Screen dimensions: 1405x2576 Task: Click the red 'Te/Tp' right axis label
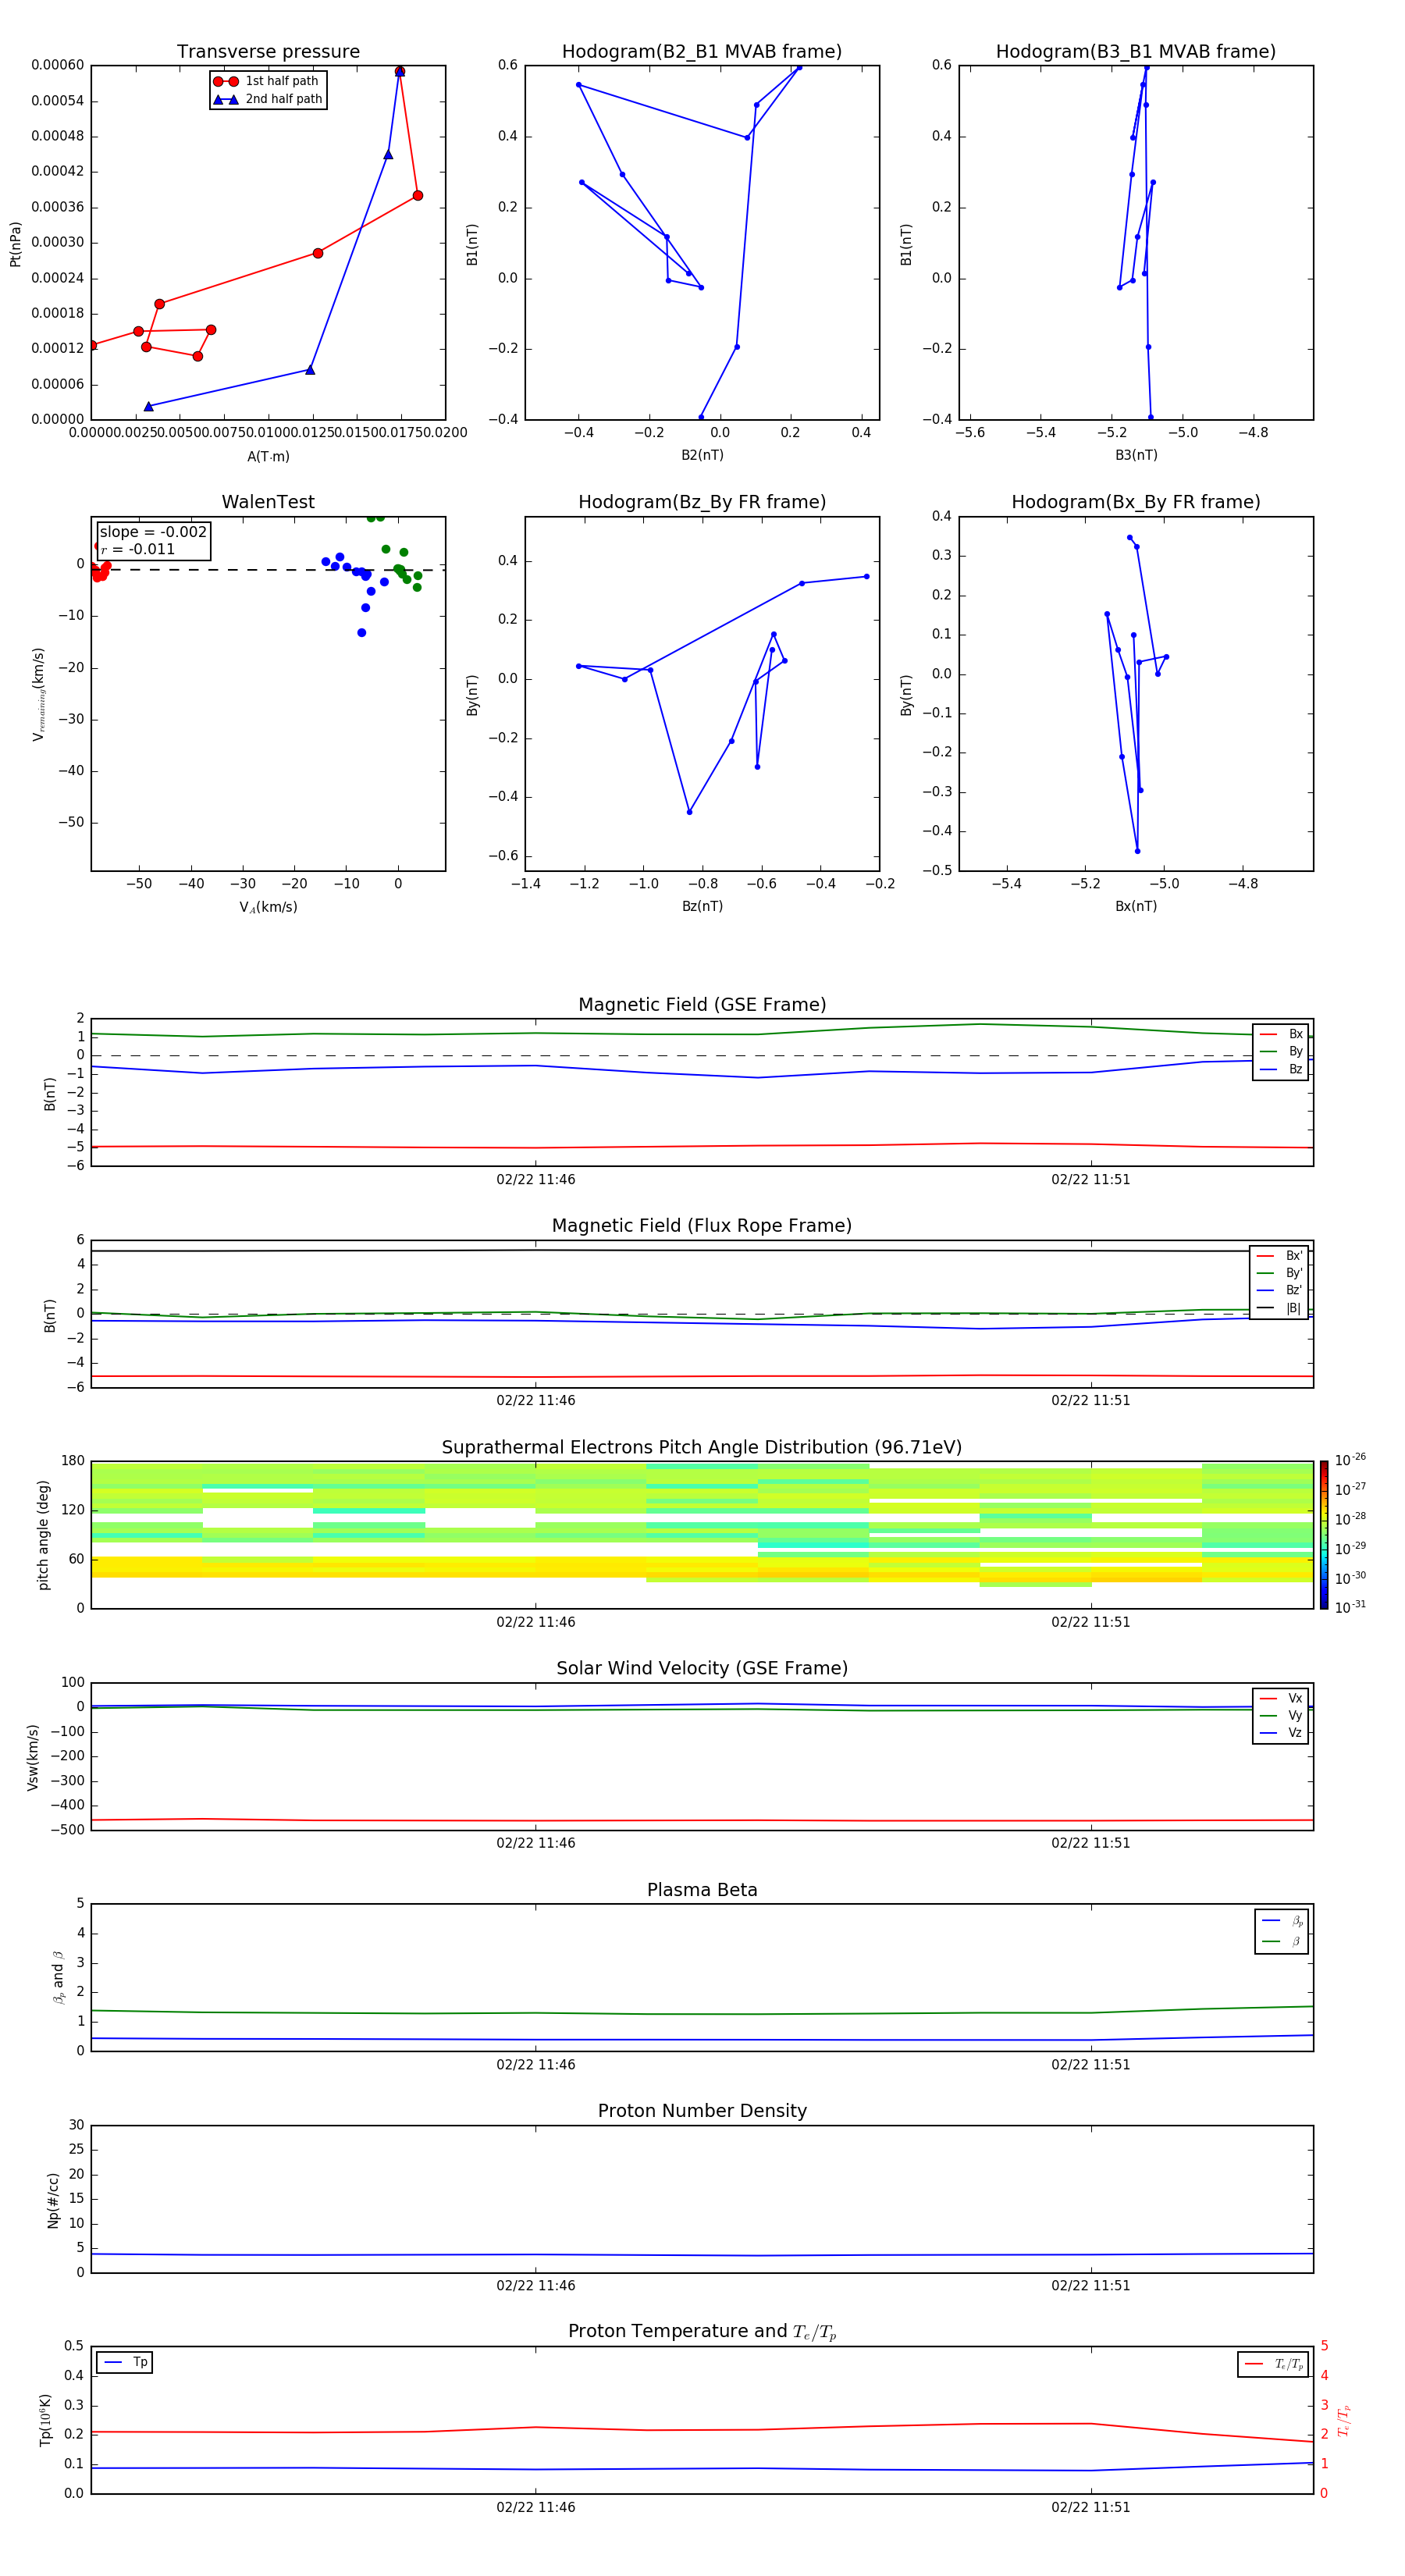tap(1344, 2420)
